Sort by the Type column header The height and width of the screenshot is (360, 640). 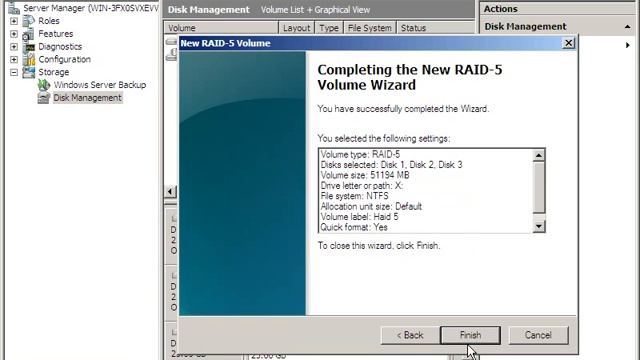(x=329, y=28)
